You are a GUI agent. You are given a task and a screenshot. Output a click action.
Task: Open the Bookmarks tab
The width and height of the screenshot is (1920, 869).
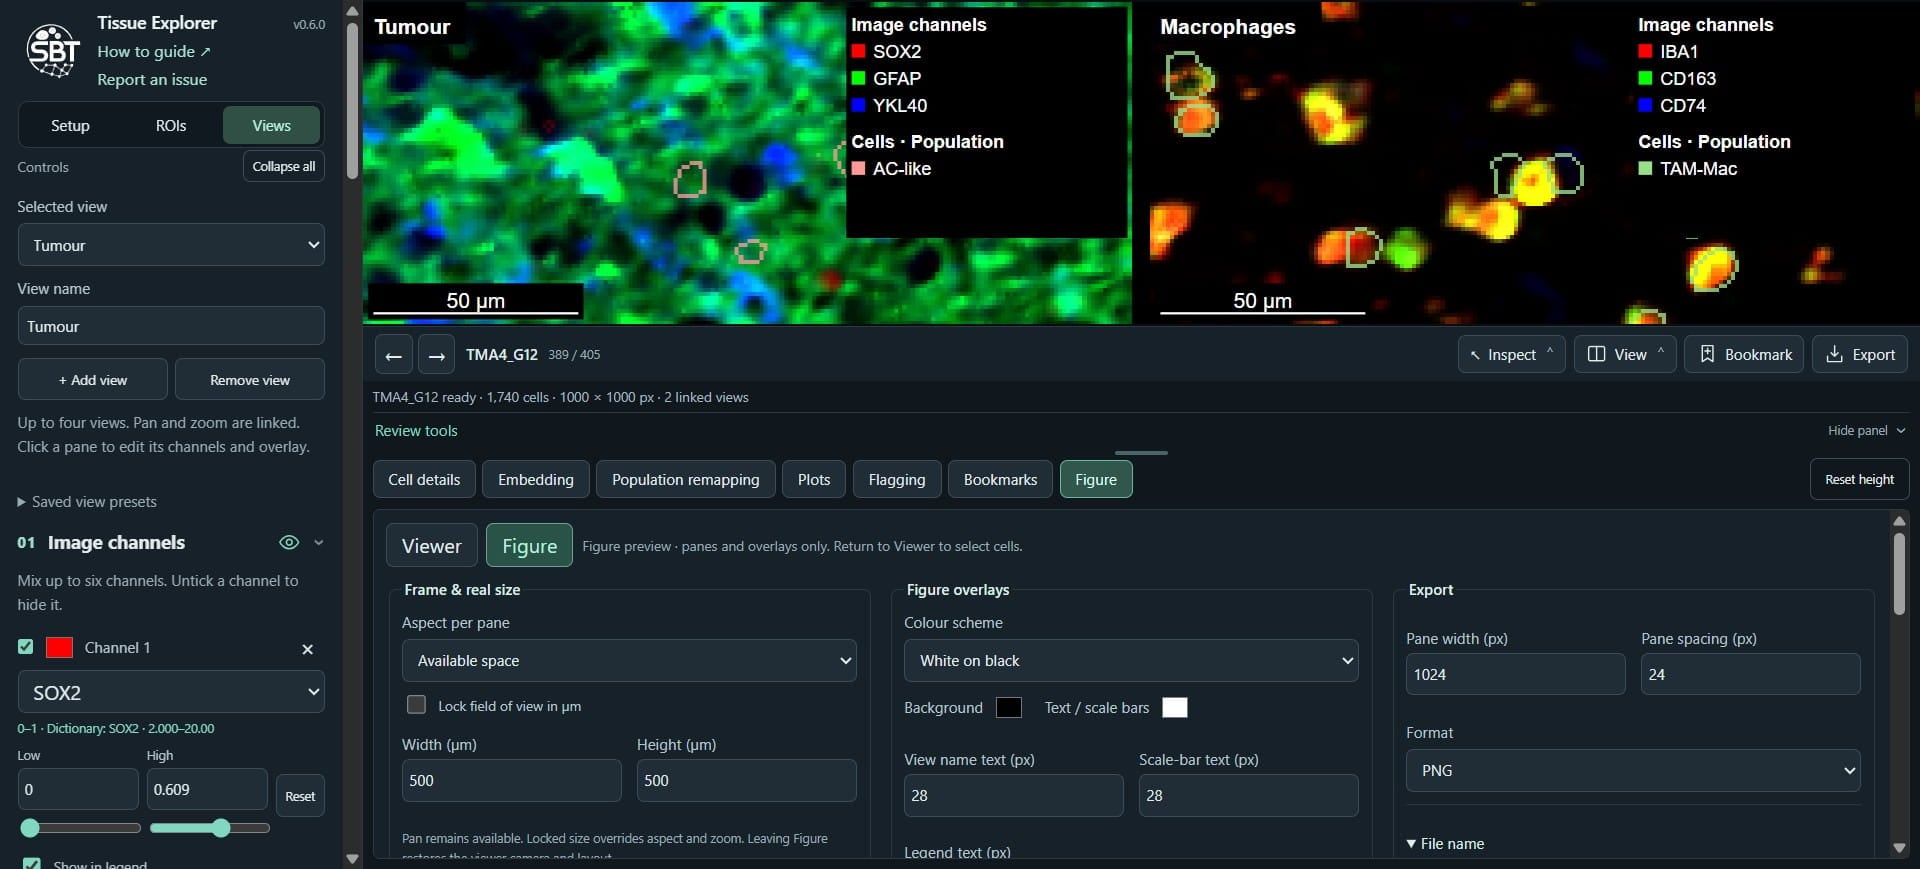coord(1000,480)
